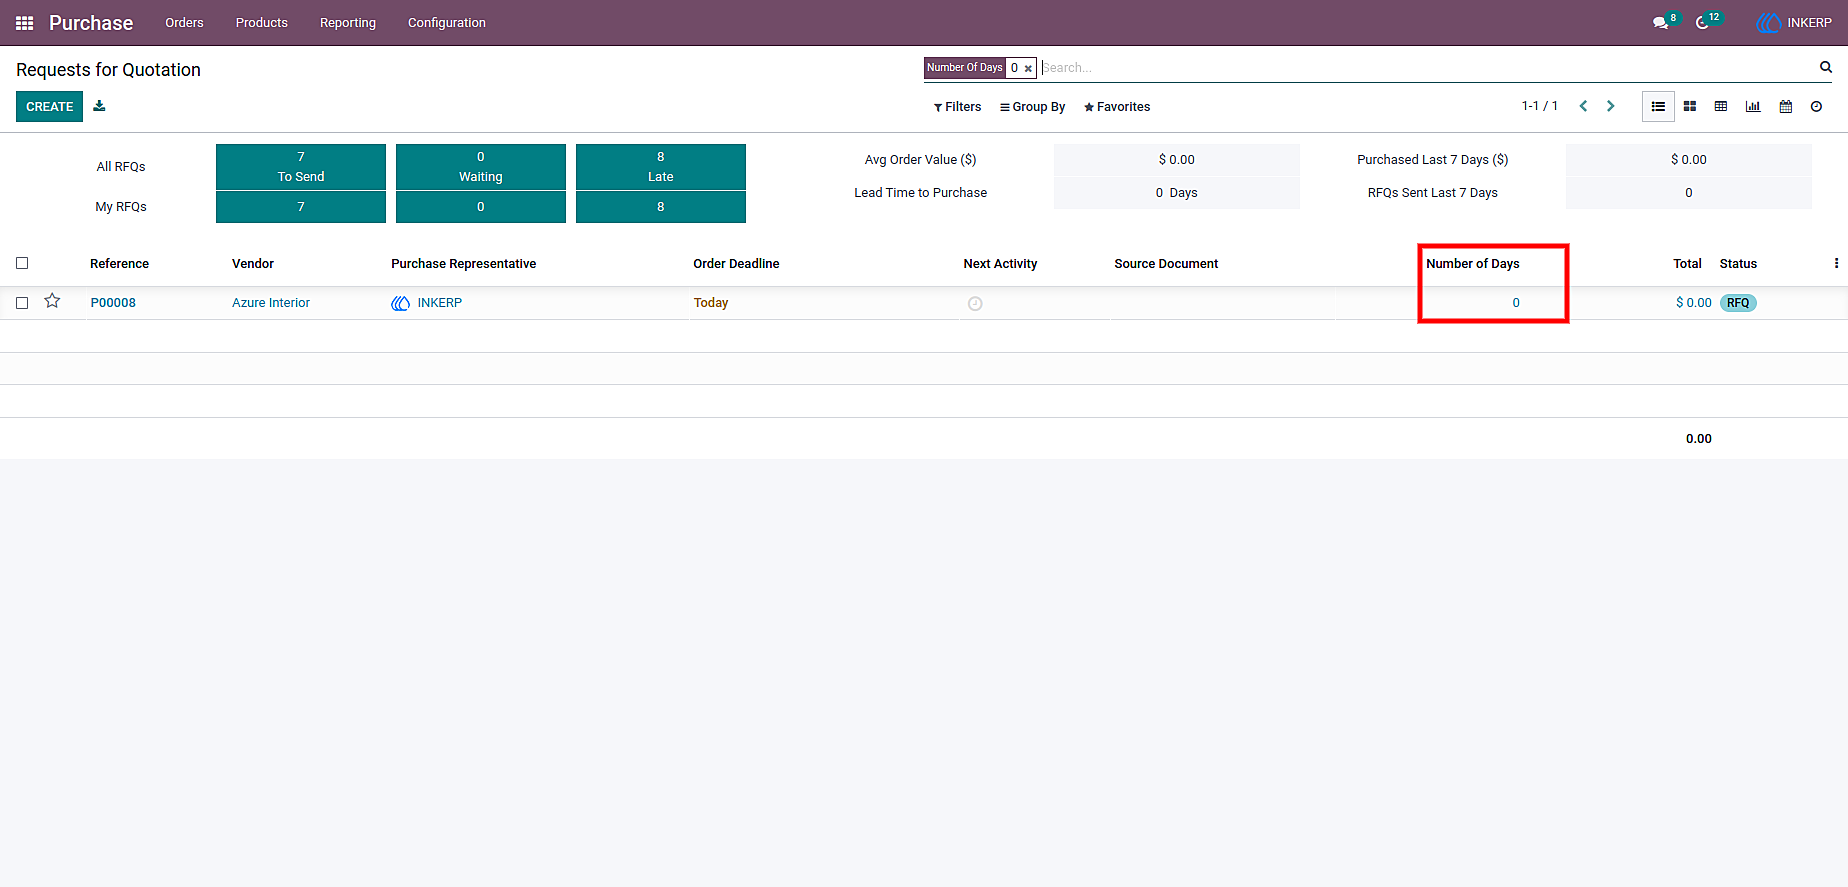This screenshot has width=1848, height=887.
Task: Sort by Order Deadline column header
Action: coord(736,264)
